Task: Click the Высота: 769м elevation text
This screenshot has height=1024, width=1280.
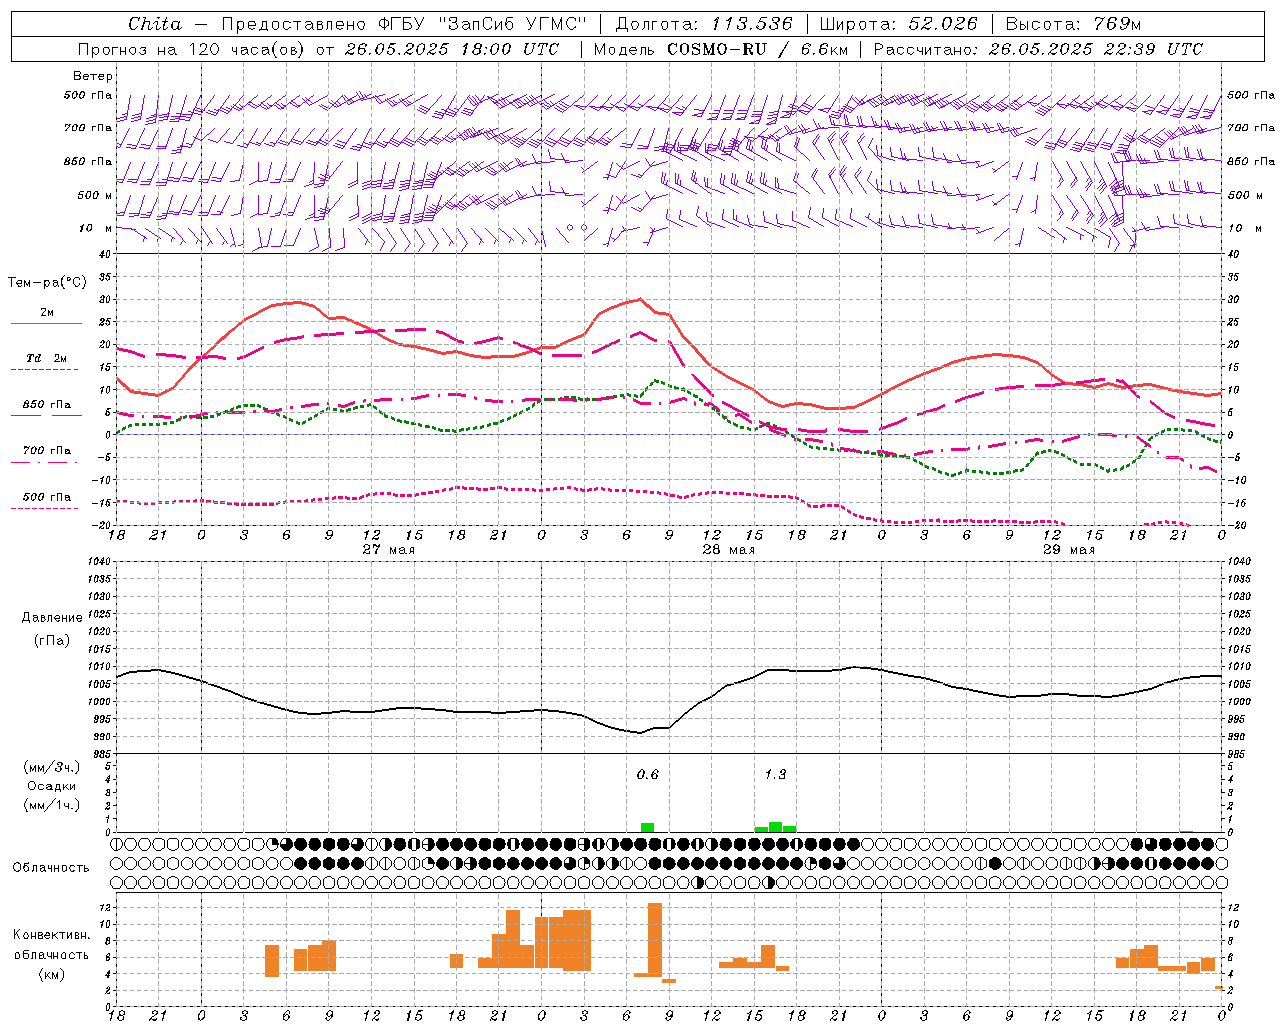Action: (1073, 24)
